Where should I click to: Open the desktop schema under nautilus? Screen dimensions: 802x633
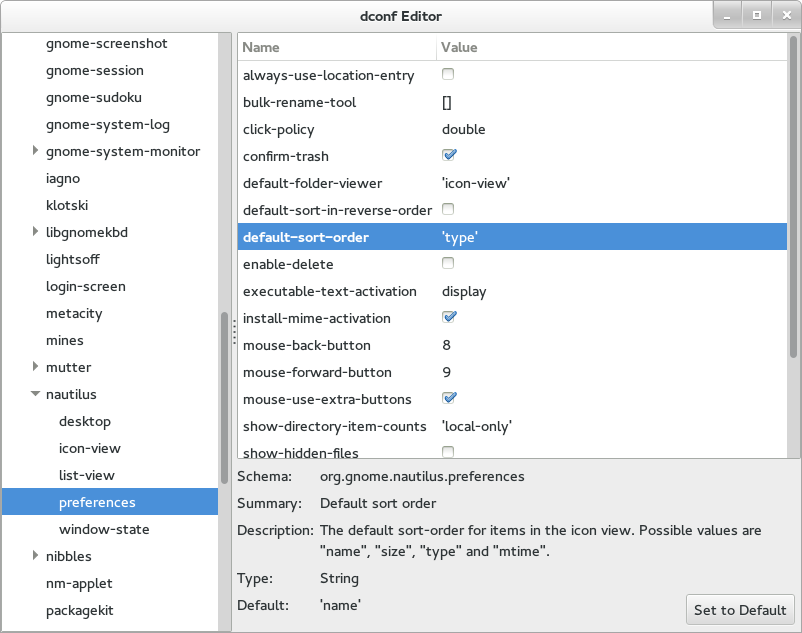85,421
